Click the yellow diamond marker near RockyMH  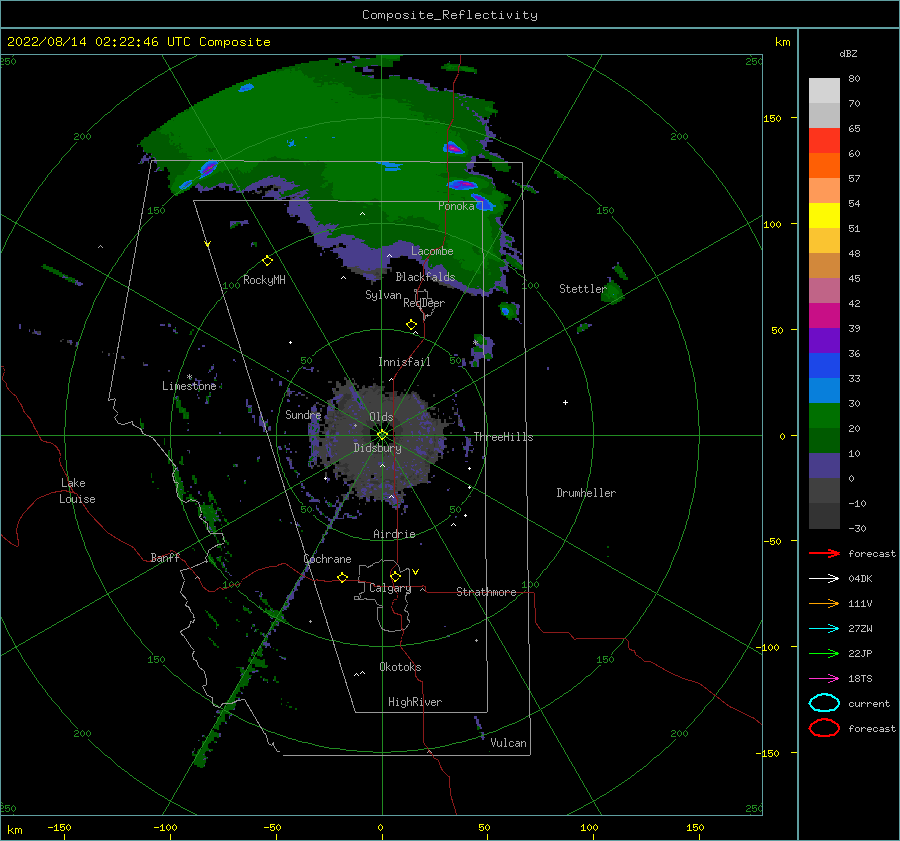coord(267,261)
